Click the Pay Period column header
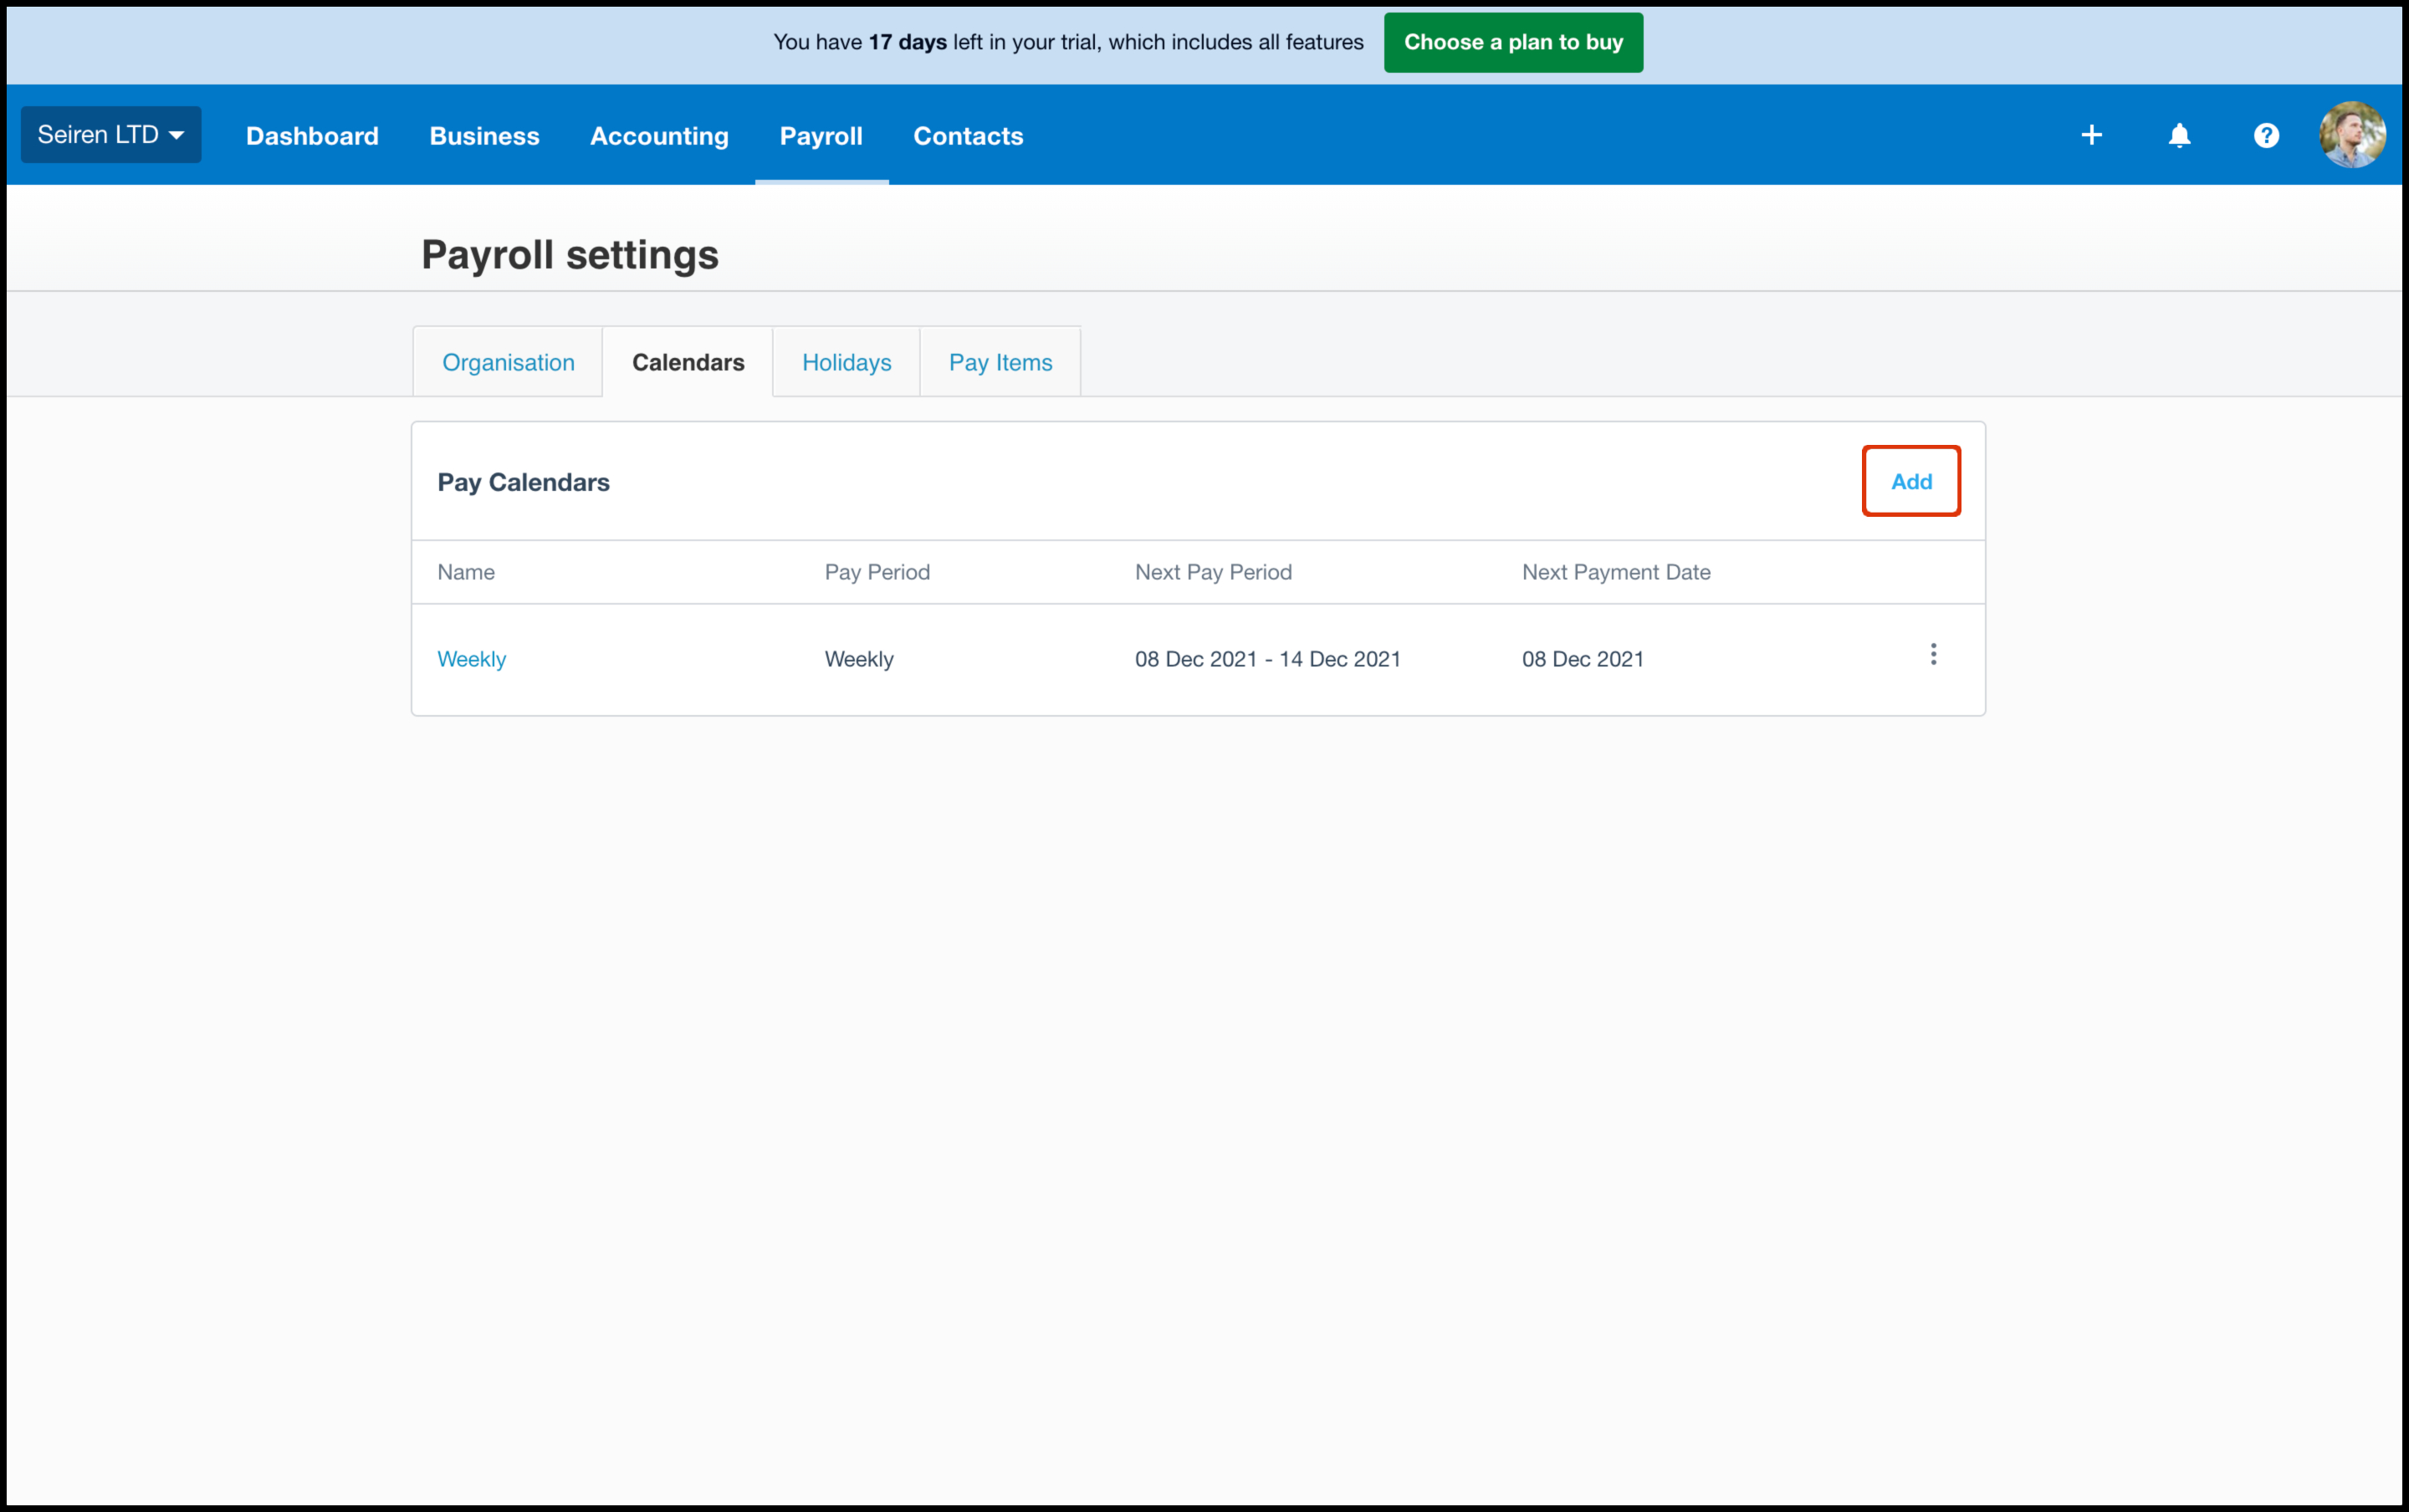The height and width of the screenshot is (1512, 2409). point(876,572)
